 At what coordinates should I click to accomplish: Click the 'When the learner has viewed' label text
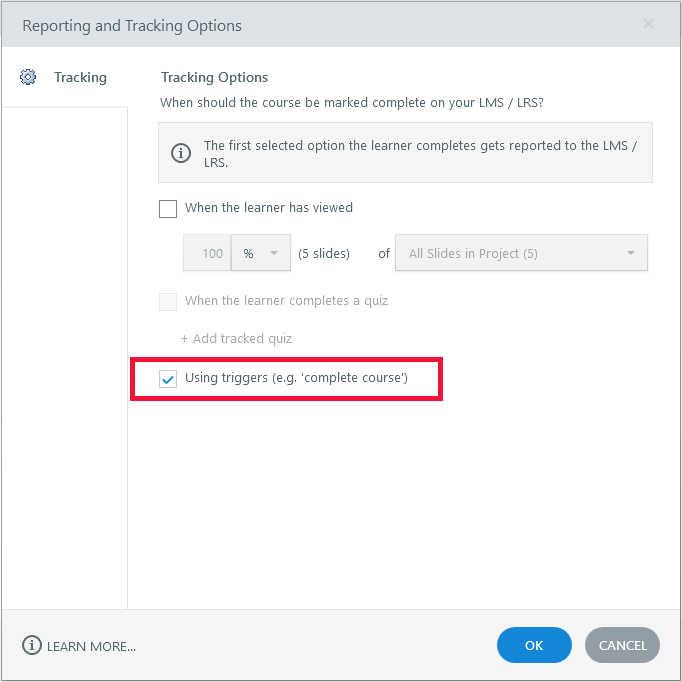[268, 208]
